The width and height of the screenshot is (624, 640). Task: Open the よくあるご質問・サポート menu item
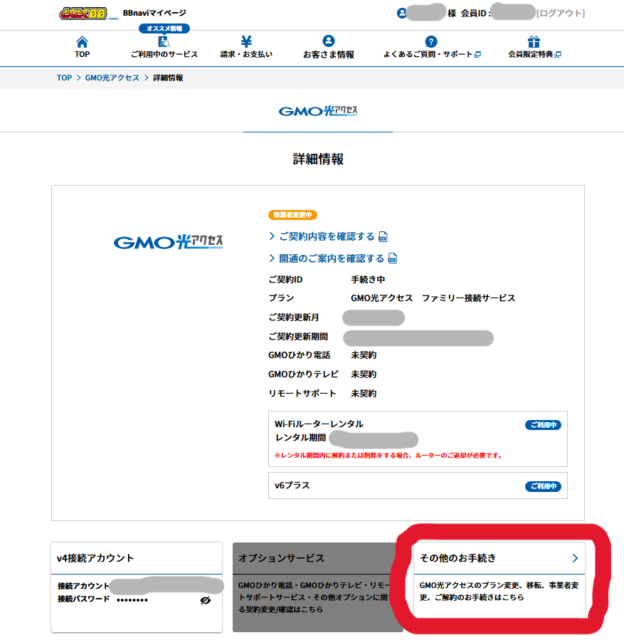(431, 54)
